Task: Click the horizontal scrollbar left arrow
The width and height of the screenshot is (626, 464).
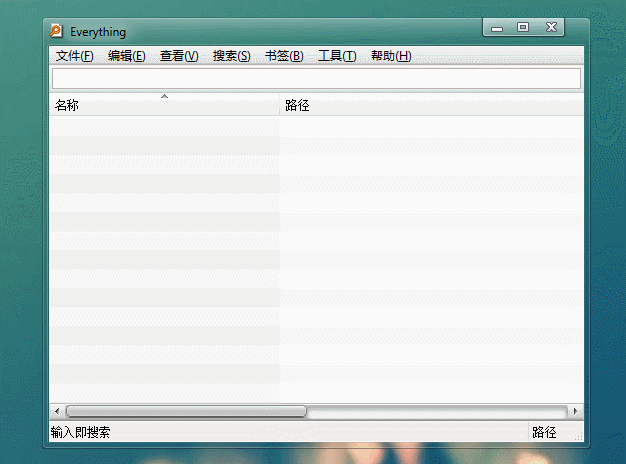Action: click(57, 411)
